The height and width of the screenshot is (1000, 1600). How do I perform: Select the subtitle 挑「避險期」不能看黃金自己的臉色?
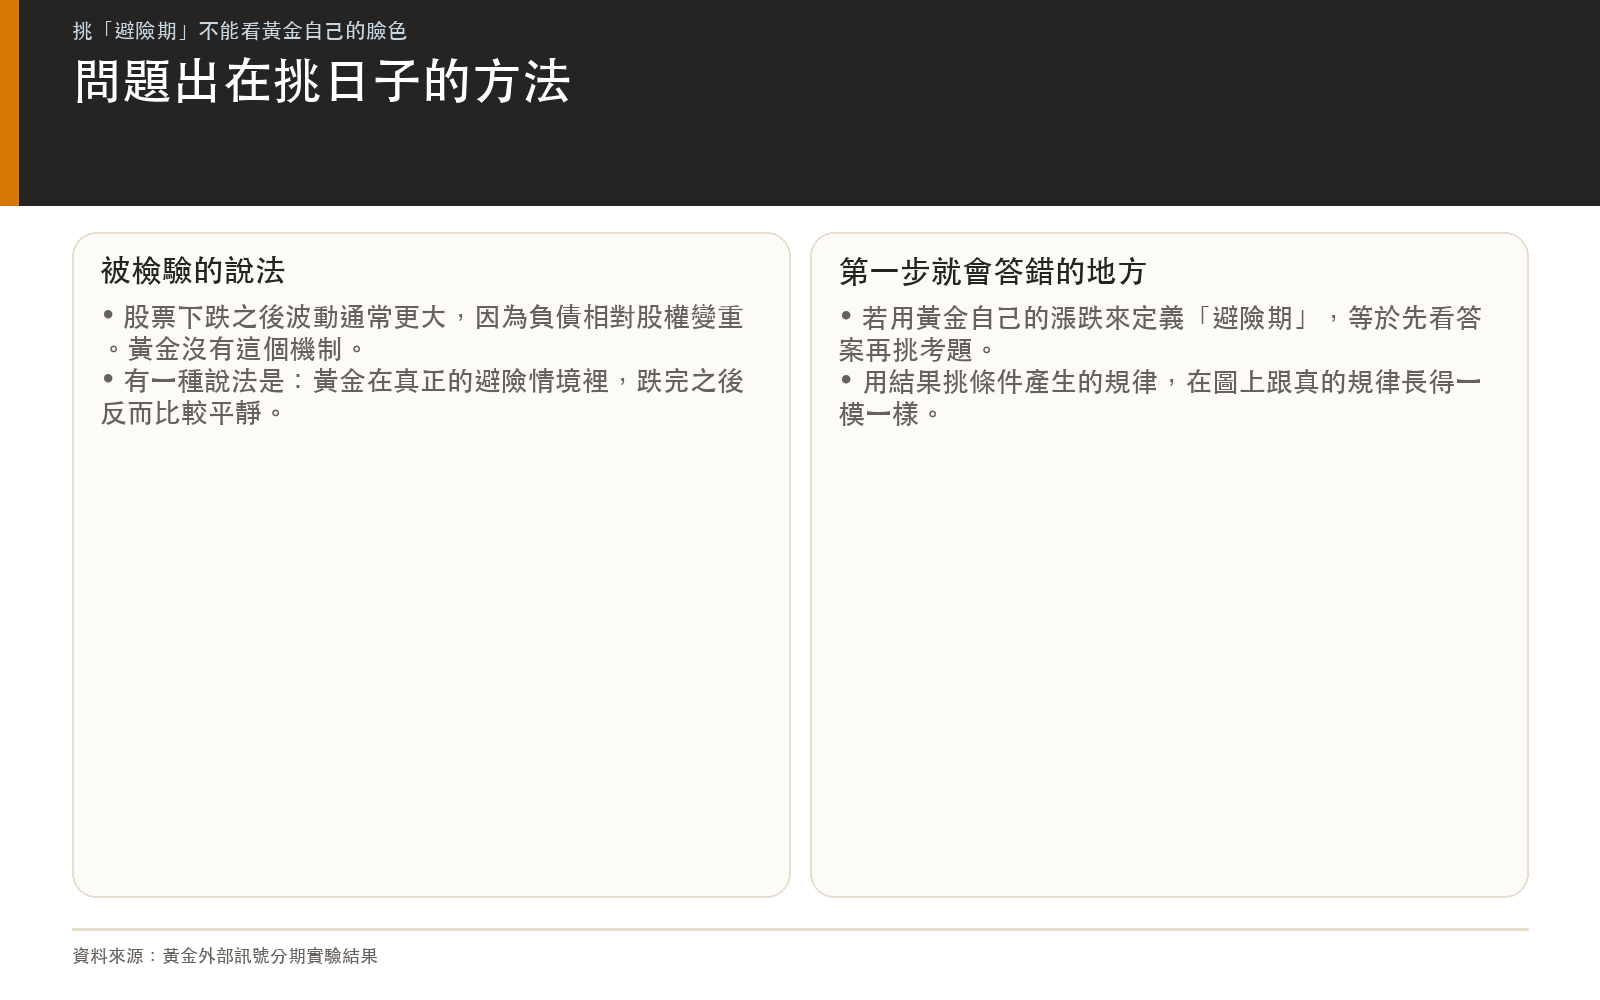point(240,31)
